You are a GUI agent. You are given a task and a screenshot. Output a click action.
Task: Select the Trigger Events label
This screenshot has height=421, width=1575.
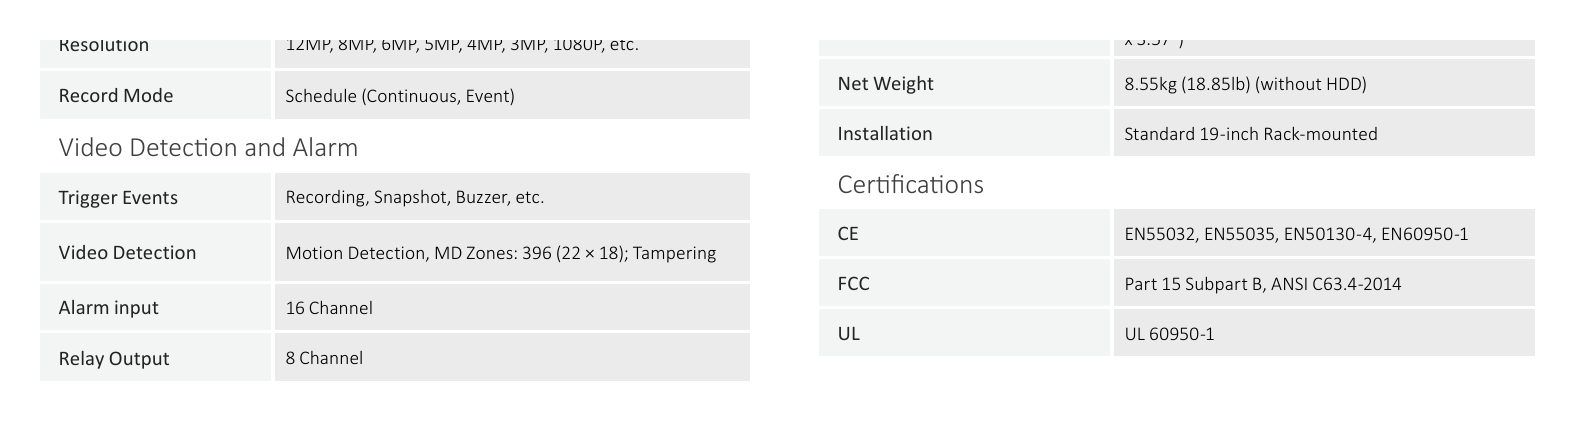pos(118,197)
